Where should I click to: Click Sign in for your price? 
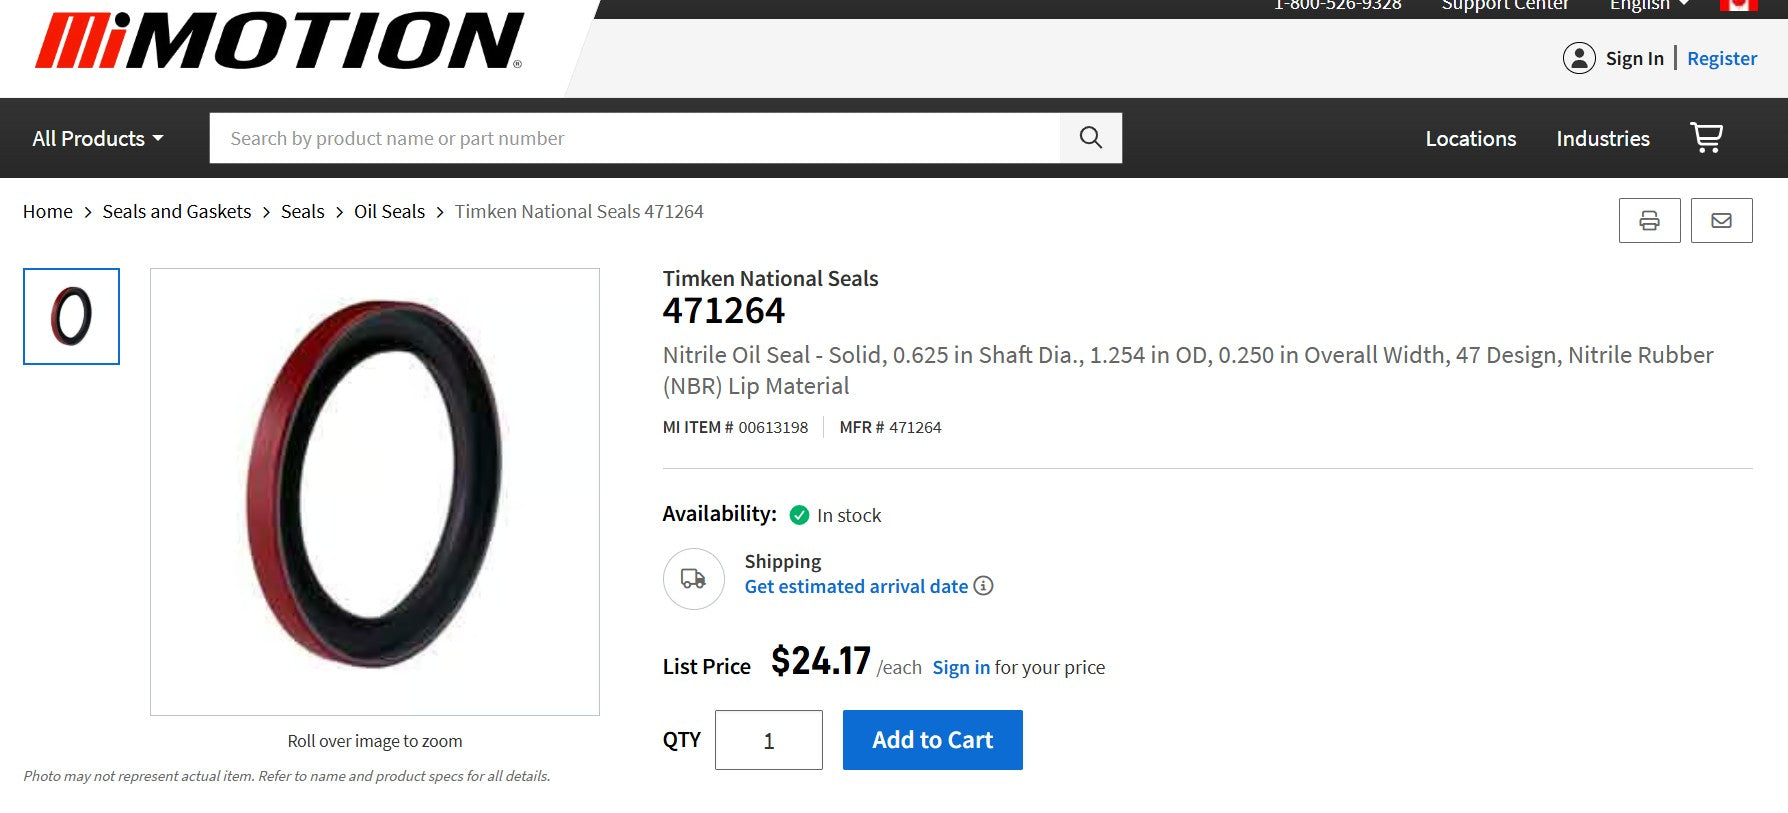click(959, 667)
